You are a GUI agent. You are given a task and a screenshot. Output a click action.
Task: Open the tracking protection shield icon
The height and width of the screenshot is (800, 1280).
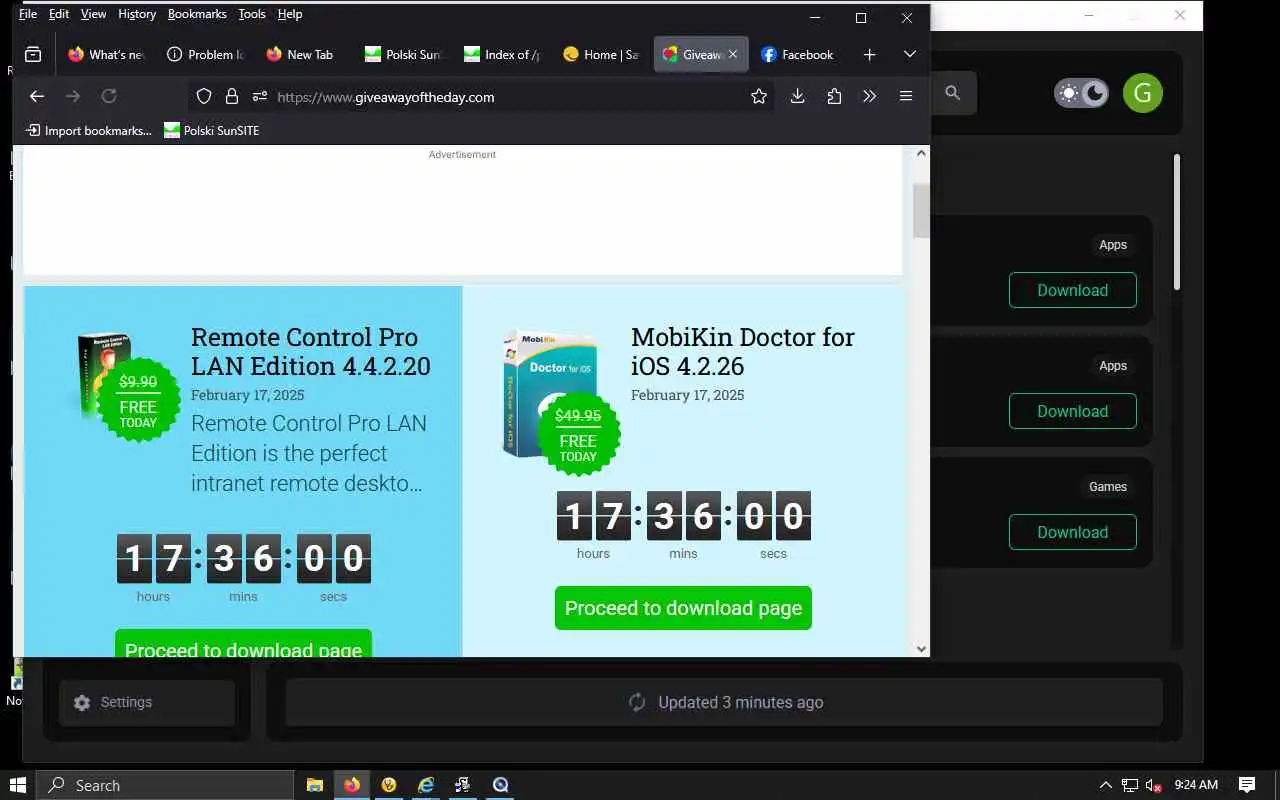coord(204,96)
